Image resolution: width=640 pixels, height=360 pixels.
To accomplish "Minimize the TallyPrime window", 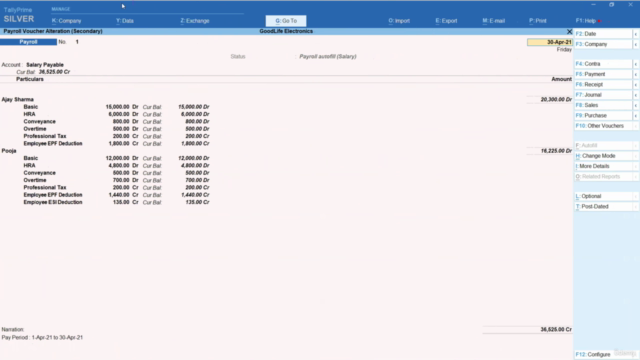I will [593, 4].
